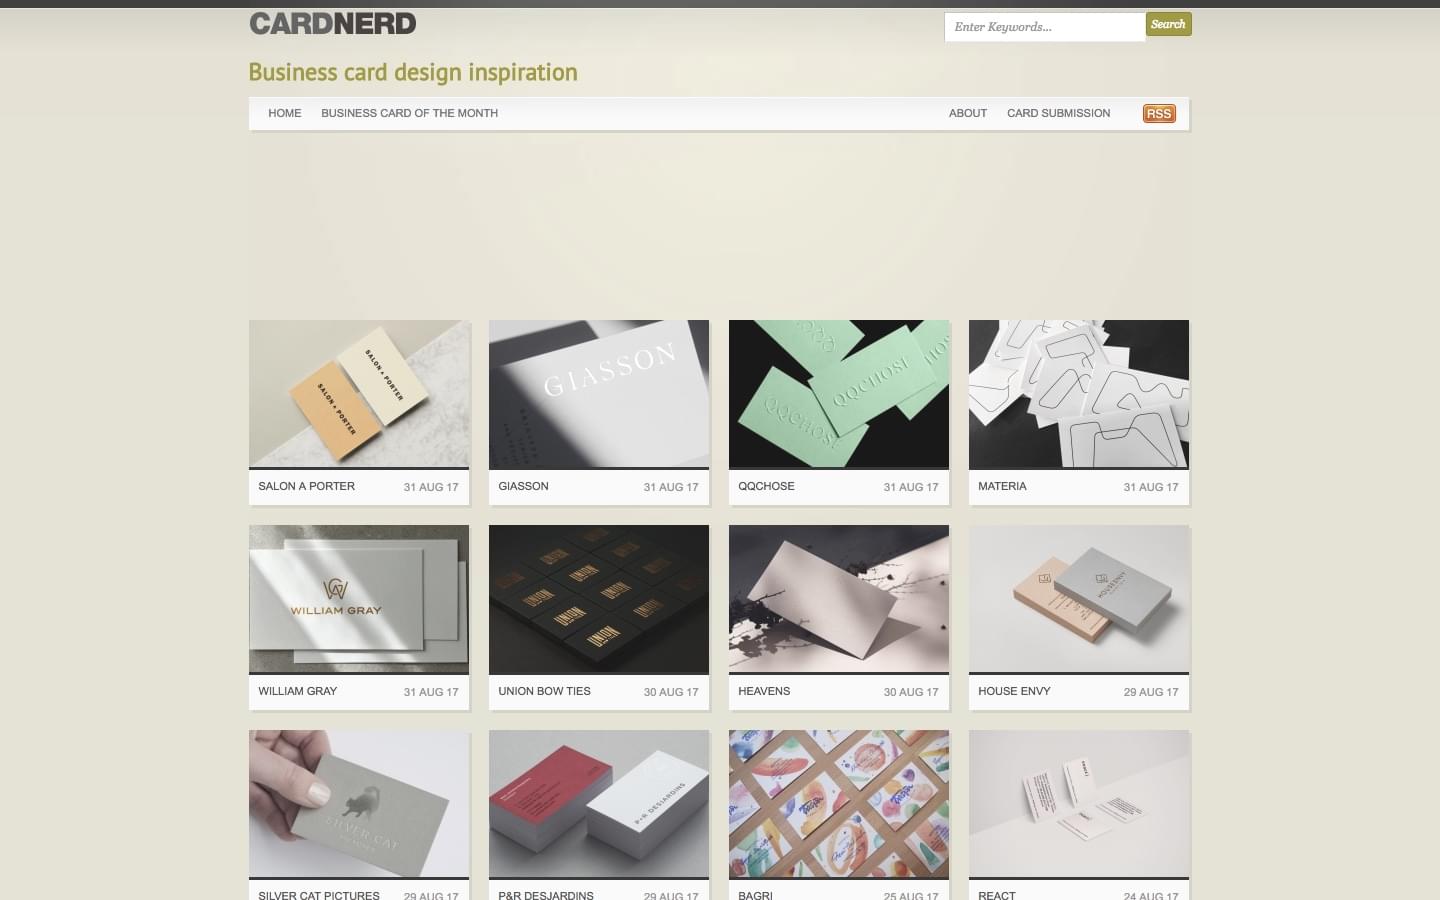Click the orange RSS feed icon
This screenshot has width=1440, height=900.
tap(1159, 113)
